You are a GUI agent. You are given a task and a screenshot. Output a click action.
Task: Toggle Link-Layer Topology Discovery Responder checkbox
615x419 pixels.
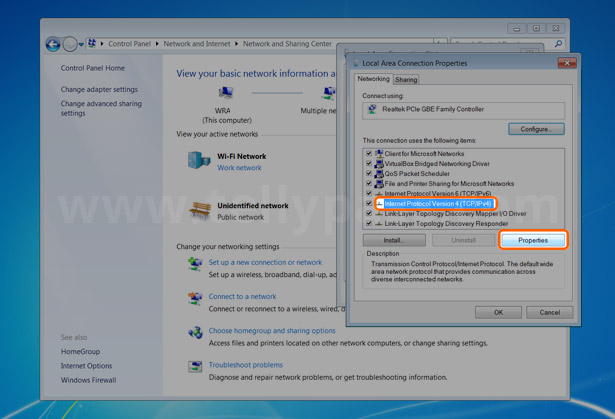tap(369, 223)
